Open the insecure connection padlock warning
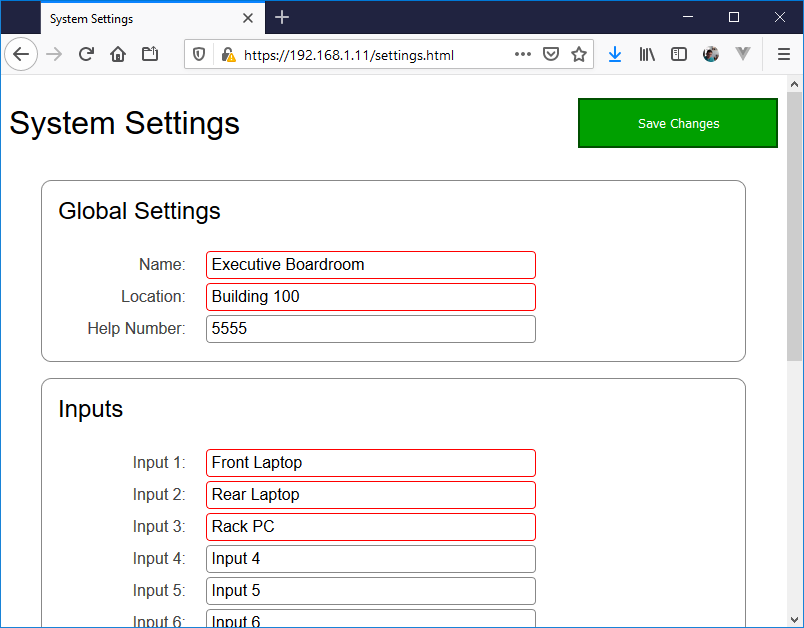 [x=228, y=55]
